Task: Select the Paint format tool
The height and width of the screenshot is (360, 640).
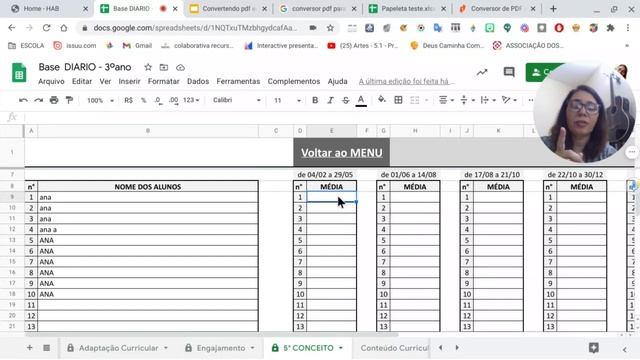Action: 69,100
